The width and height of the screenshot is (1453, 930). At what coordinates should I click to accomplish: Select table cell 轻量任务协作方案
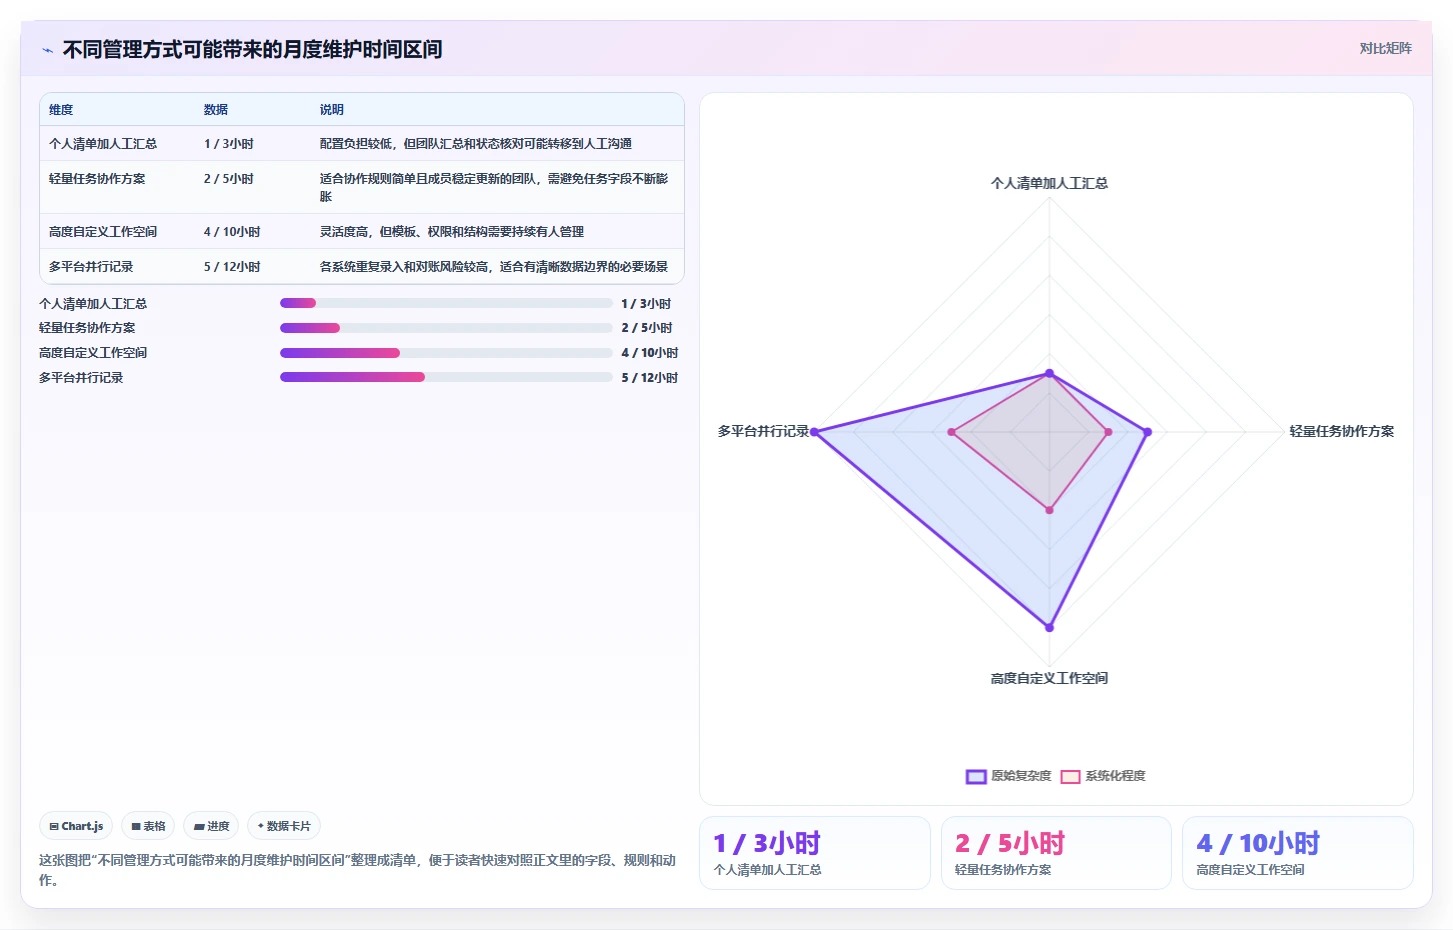(x=97, y=179)
